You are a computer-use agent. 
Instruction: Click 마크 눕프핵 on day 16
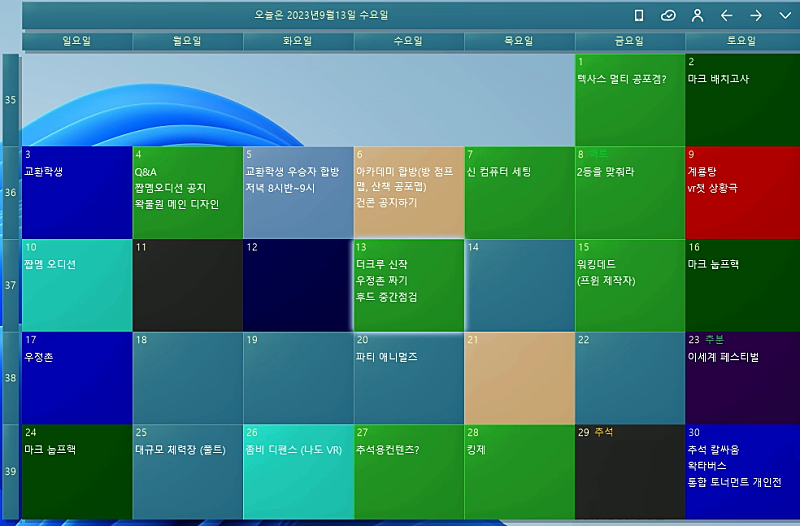[x=713, y=265]
